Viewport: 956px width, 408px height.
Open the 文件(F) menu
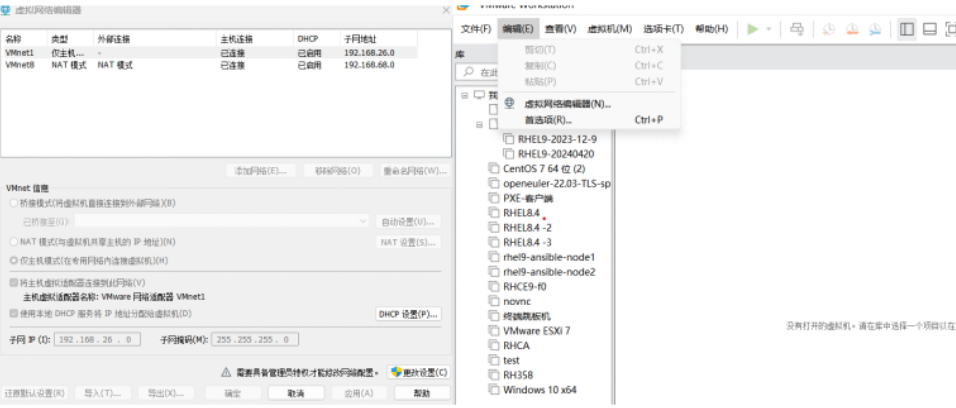(x=476, y=29)
